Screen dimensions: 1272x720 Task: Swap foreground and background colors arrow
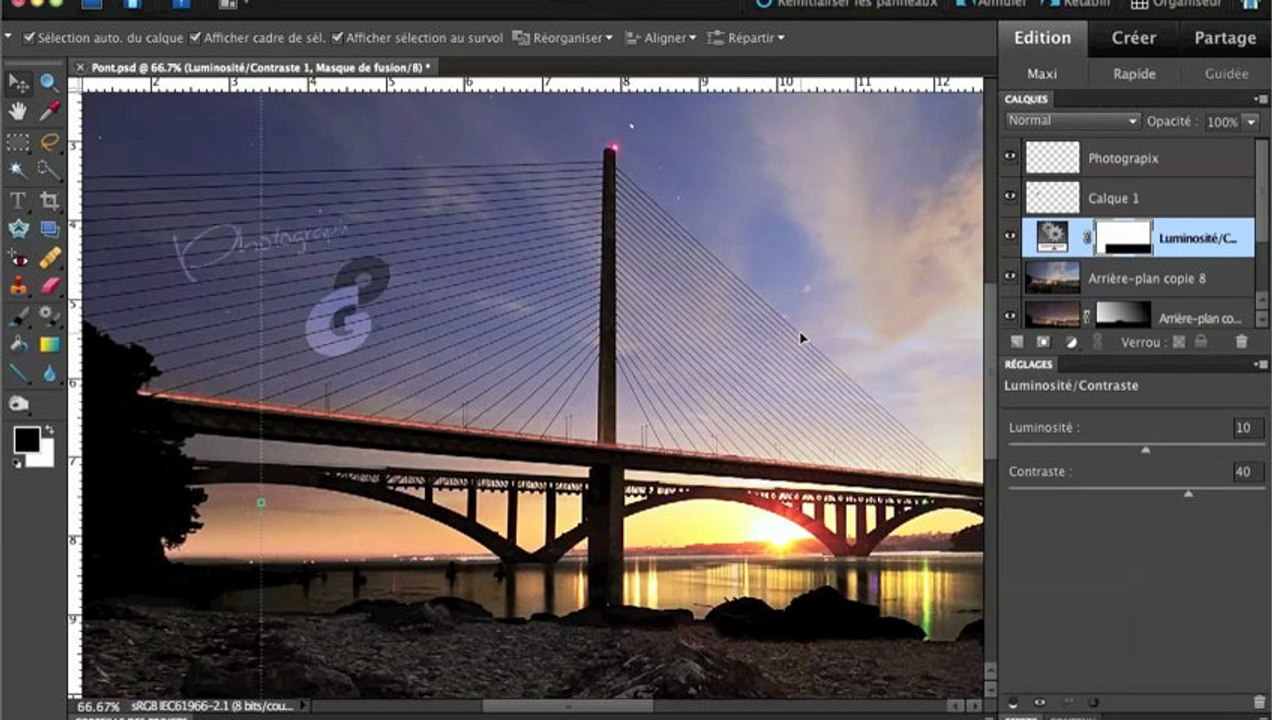pyautogui.click(x=49, y=430)
